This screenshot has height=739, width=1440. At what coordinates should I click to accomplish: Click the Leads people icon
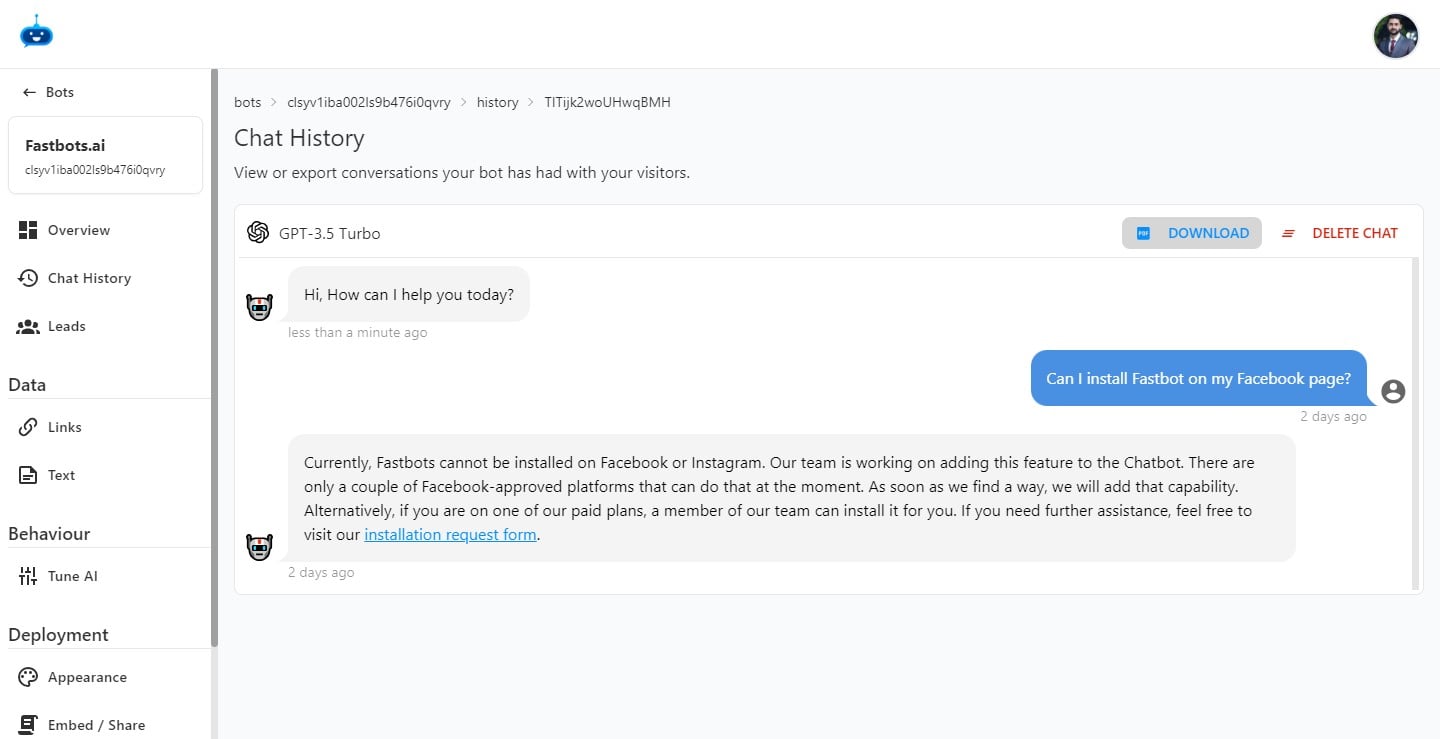(x=28, y=326)
